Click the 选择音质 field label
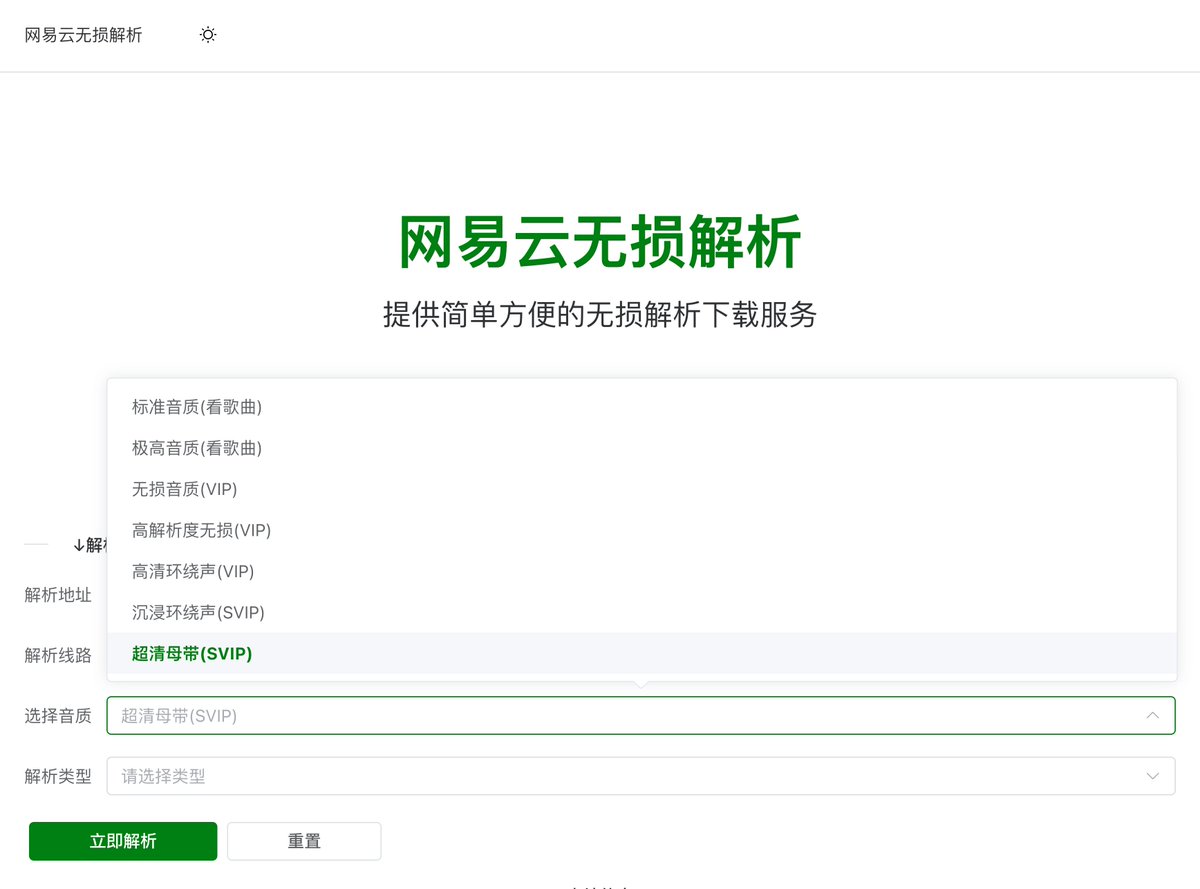The image size is (1200, 889). pyautogui.click(x=58, y=716)
